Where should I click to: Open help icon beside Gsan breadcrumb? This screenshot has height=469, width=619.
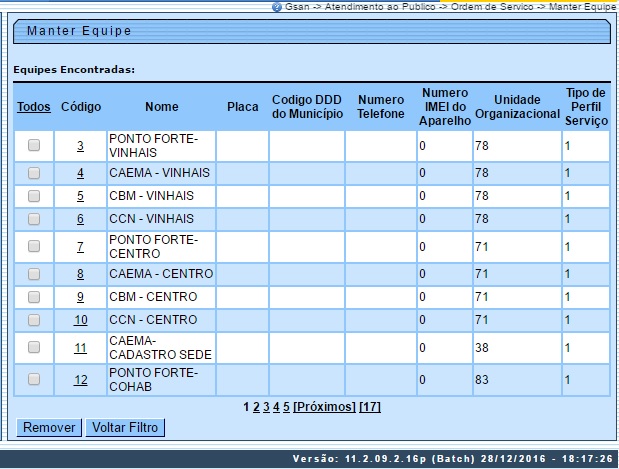[x=277, y=7]
